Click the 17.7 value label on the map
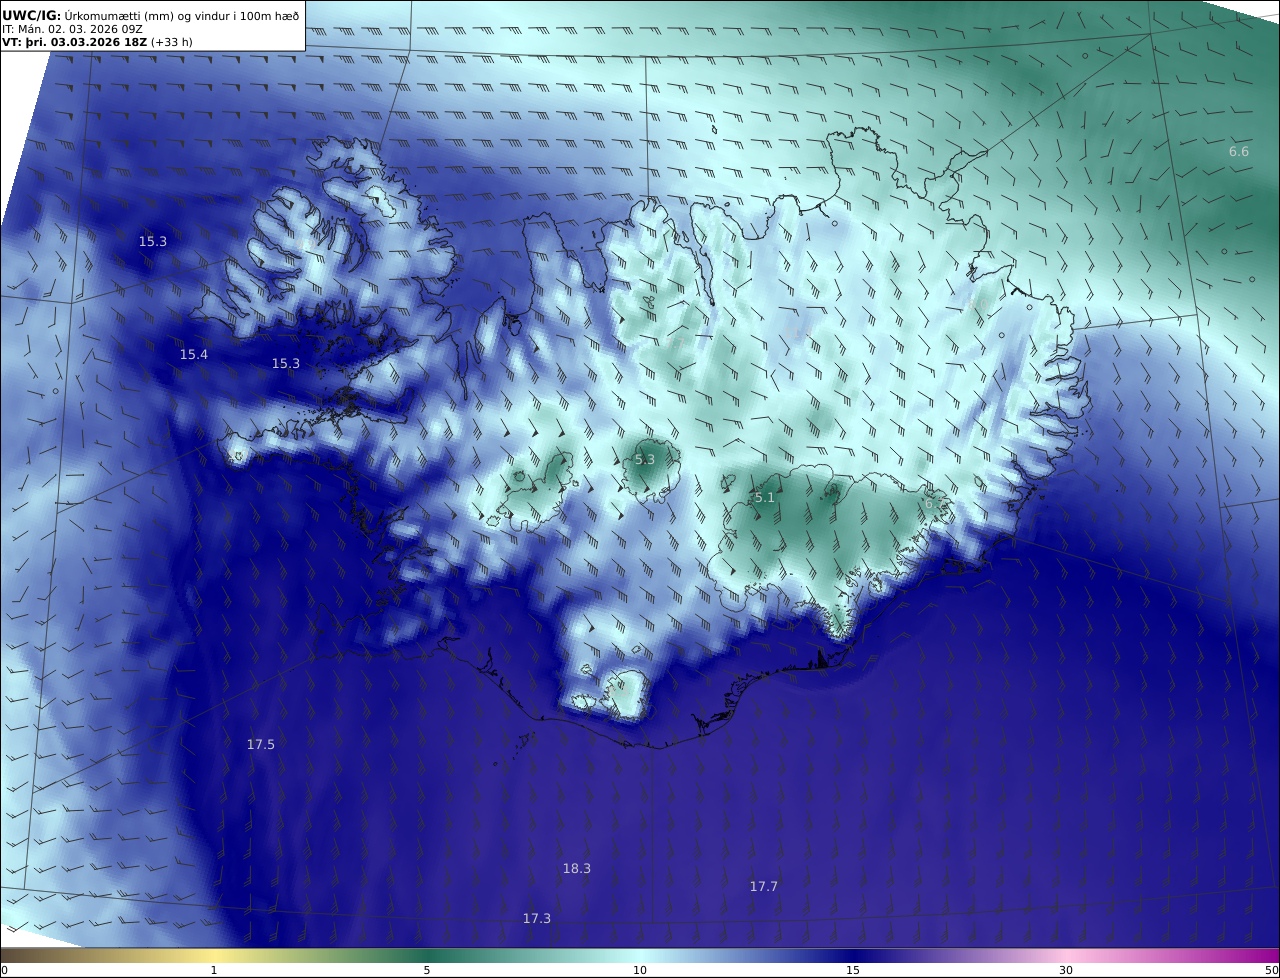This screenshot has height=978, width=1280. [764, 886]
